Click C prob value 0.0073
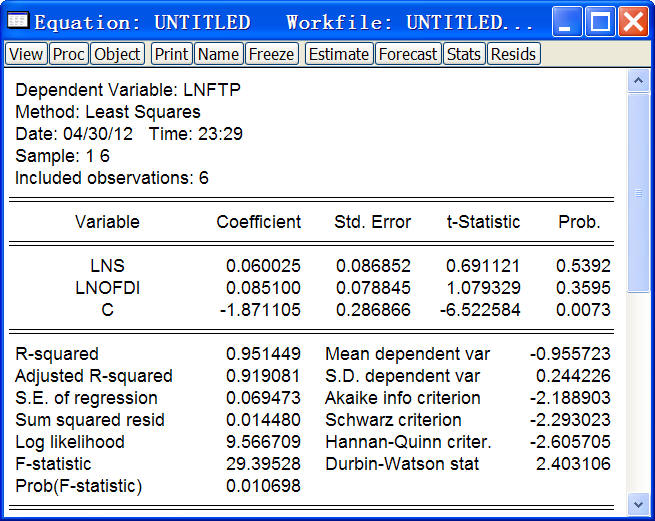This screenshot has height=521, width=655. (x=583, y=310)
